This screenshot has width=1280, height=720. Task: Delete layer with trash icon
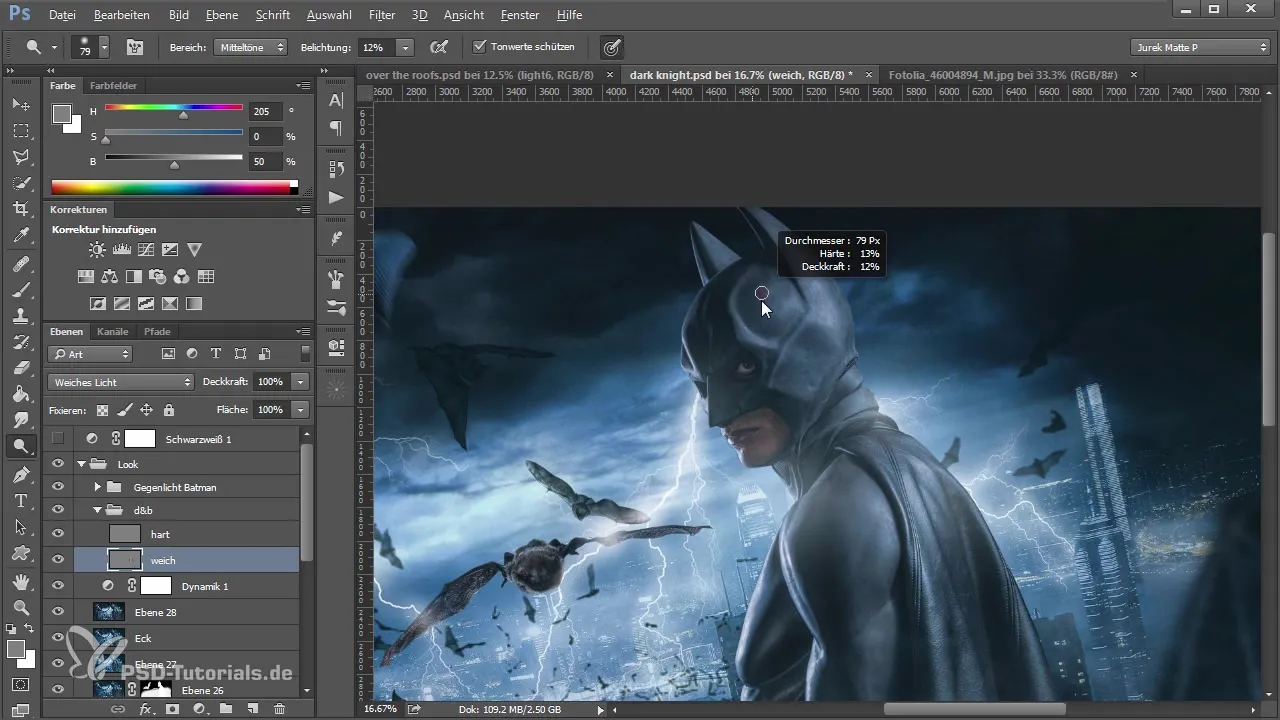(x=279, y=709)
